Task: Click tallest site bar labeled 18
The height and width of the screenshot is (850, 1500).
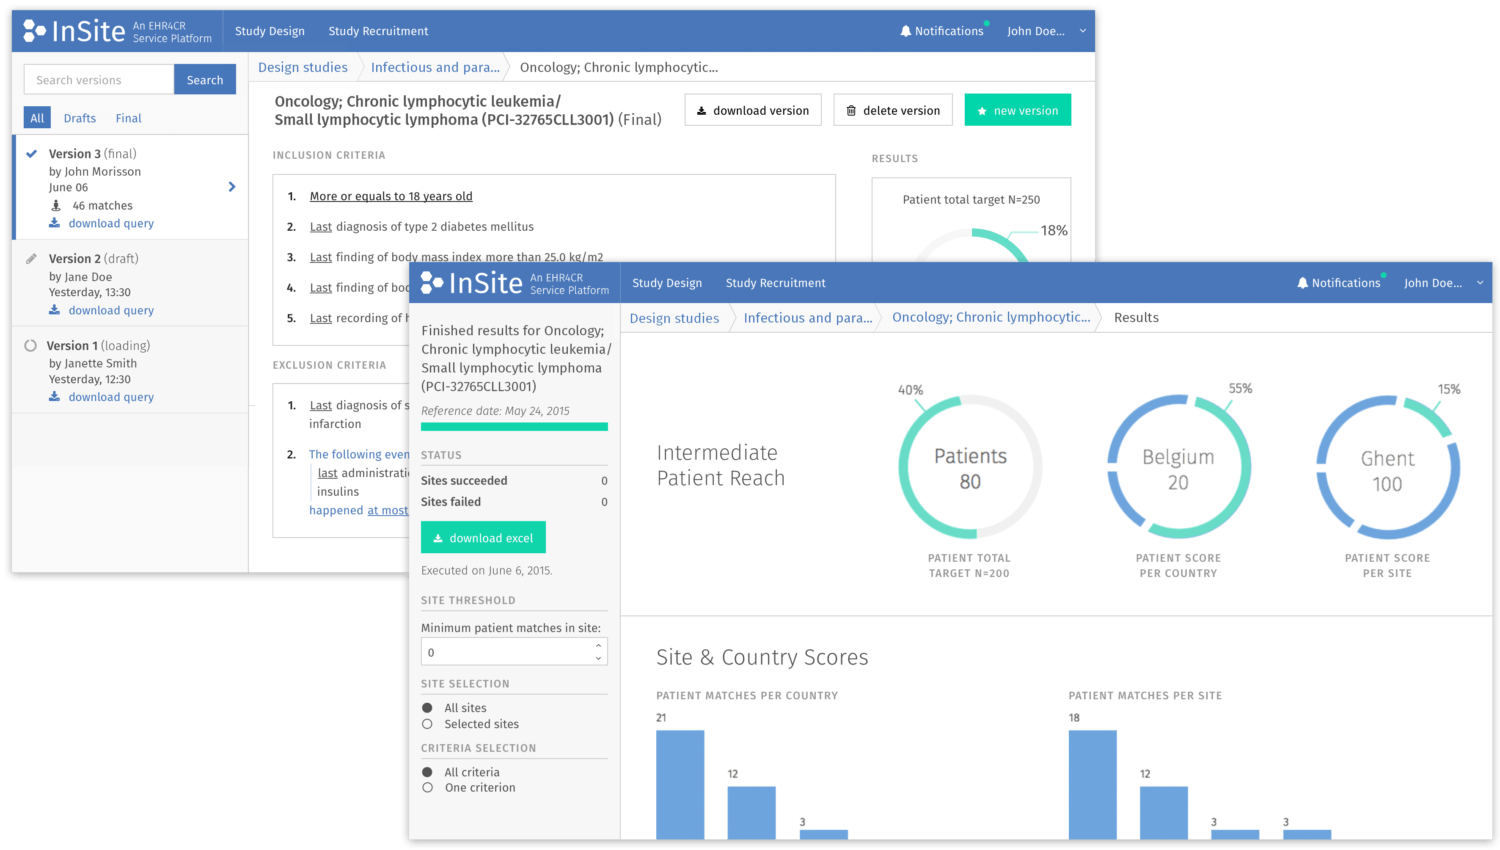Action: 1092,785
